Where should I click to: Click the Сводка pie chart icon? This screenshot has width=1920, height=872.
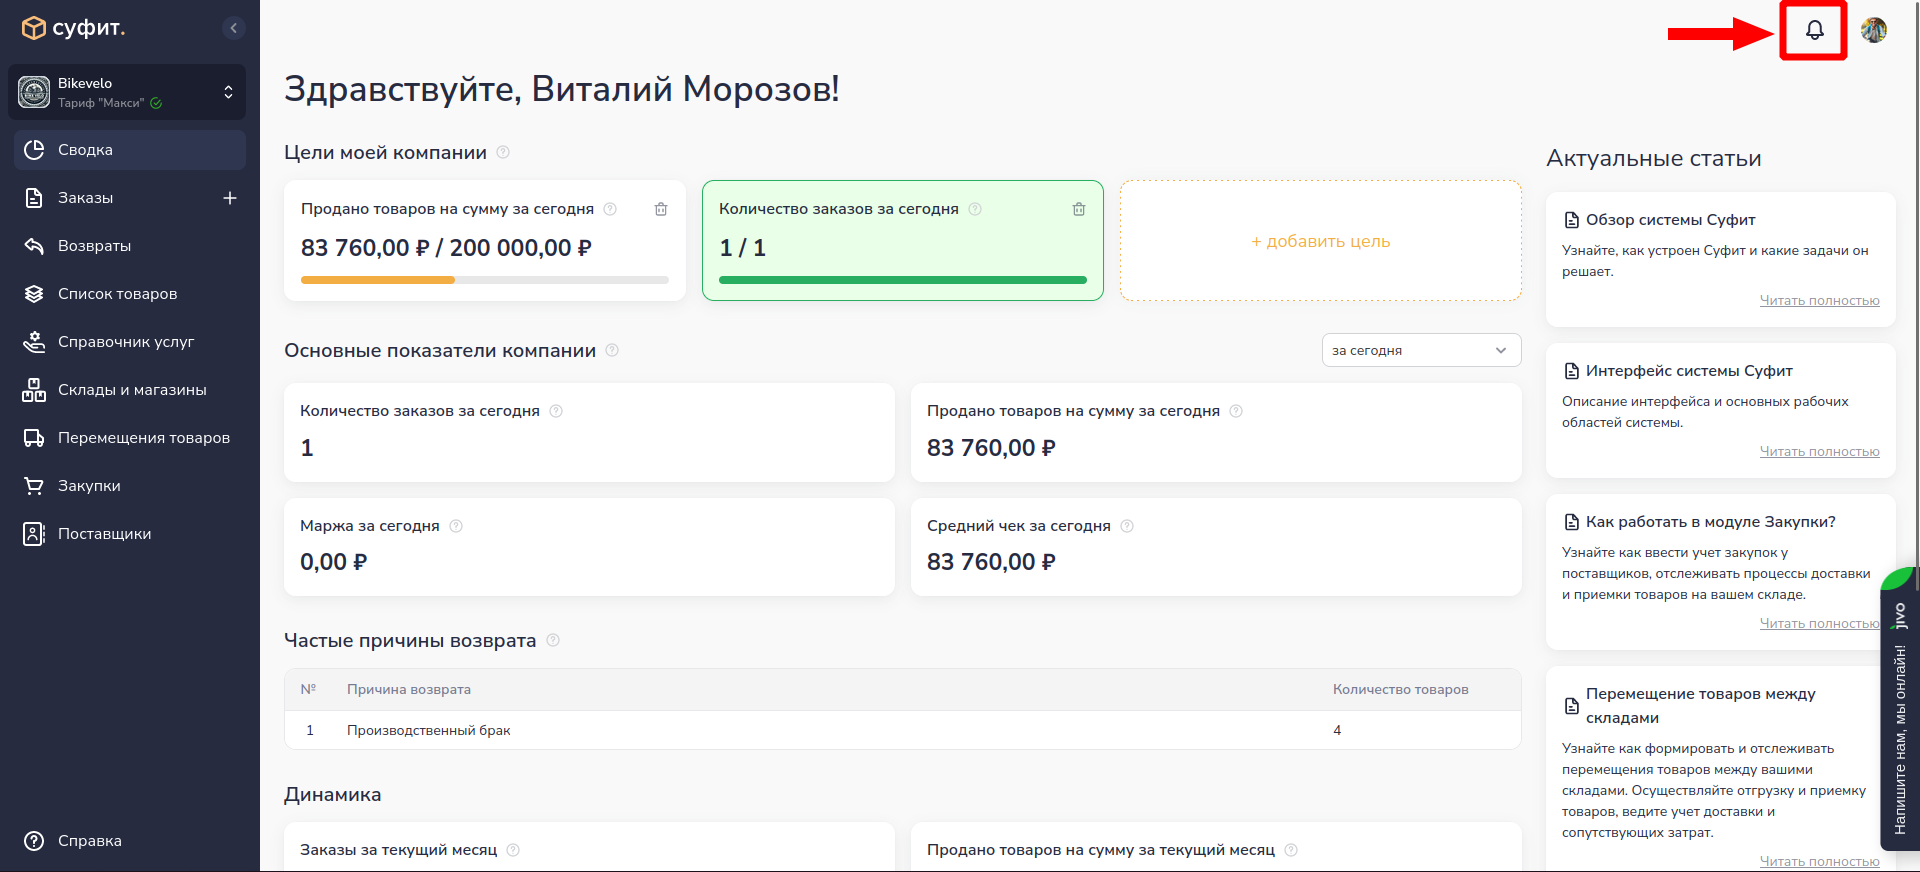(34, 150)
